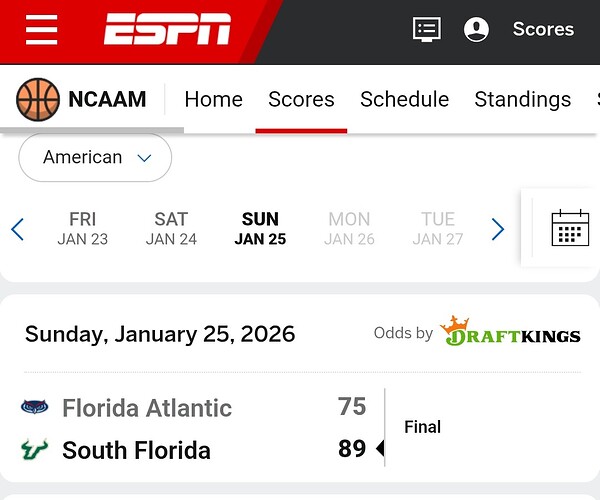Open the watch/news feed icon
Screen dimensions: 600x500
[x=427, y=29]
